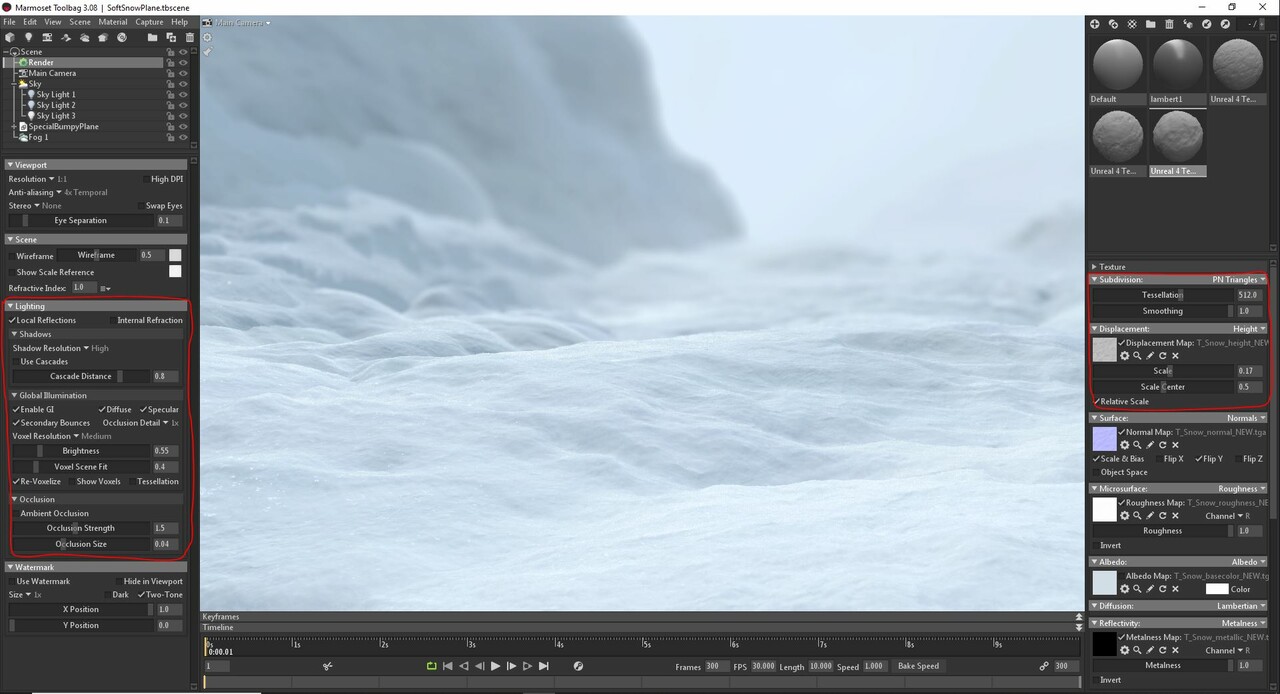The height and width of the screenshot is (694, 1280).
Task: Toggle Flip Y for normal map
Action: [1199, 458]
